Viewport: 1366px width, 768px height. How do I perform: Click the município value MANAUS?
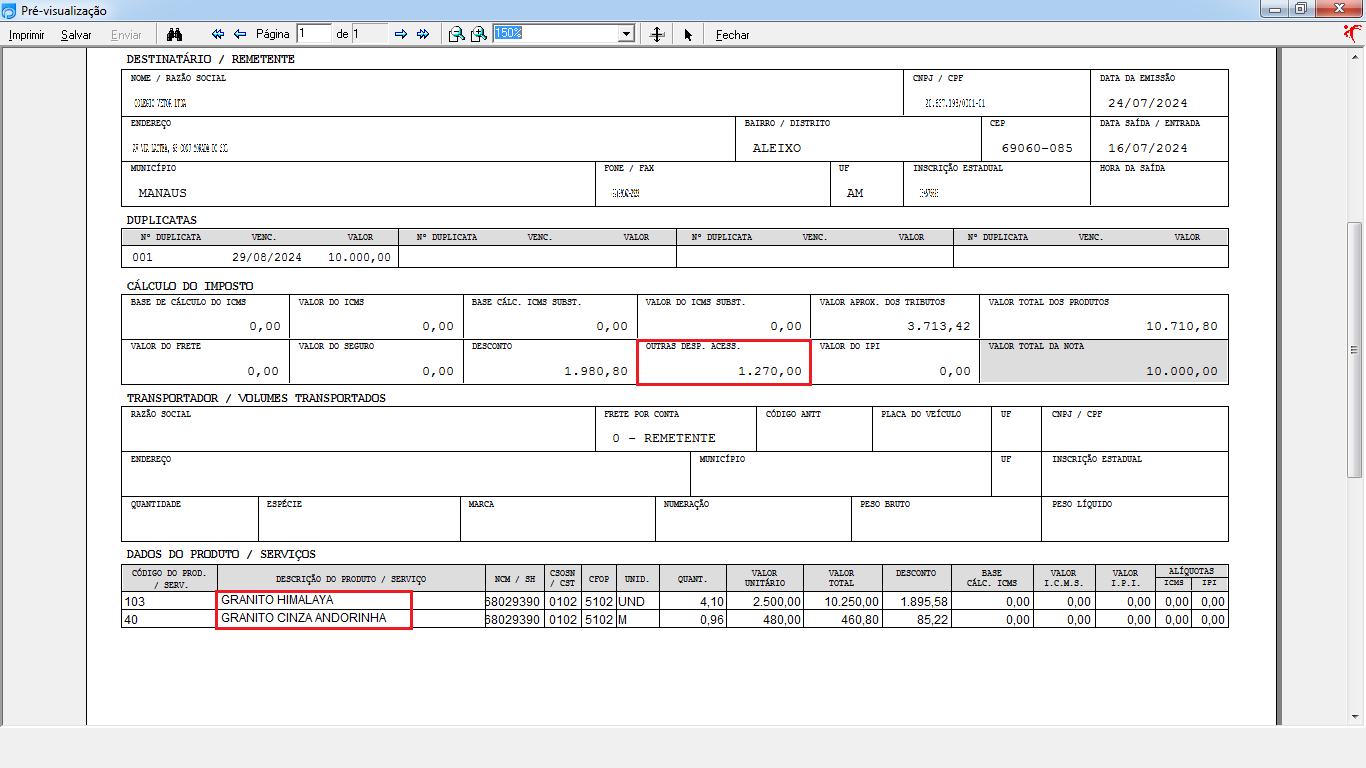(x=162, y=193)
